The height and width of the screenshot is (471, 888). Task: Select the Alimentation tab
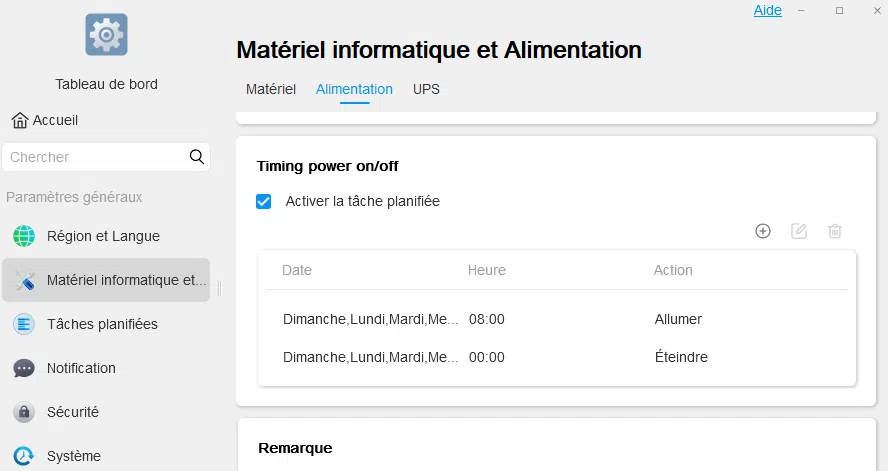354,89
